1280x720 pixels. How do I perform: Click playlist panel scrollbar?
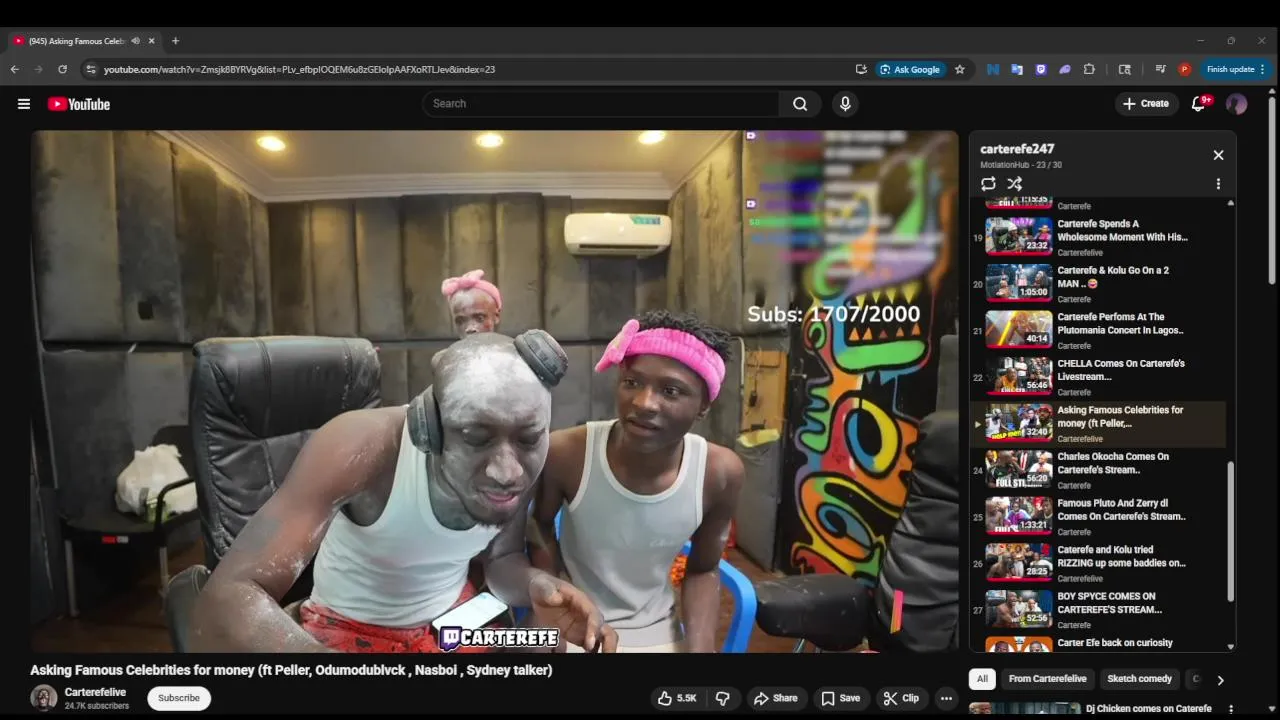pos(1230,530)
